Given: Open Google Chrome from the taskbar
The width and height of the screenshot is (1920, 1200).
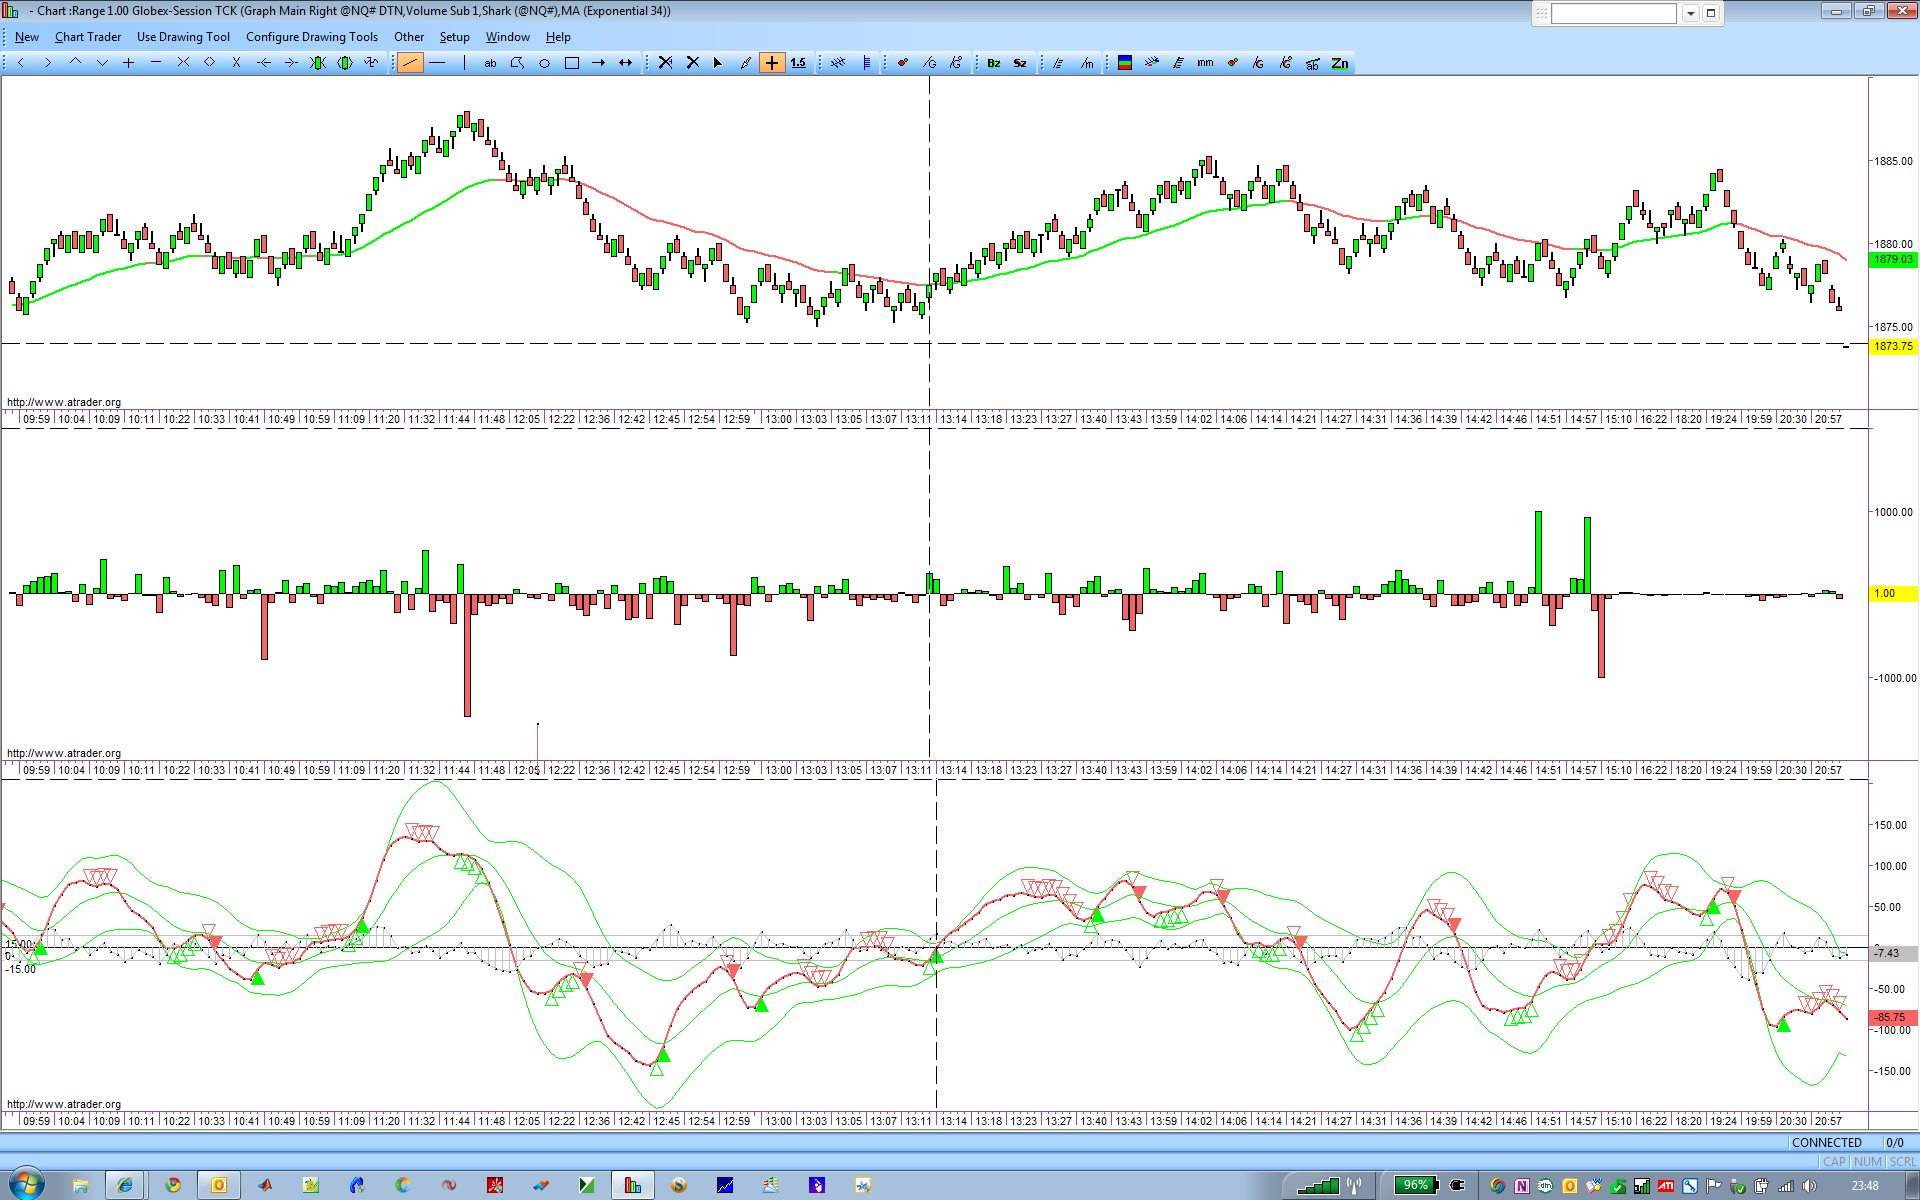Looking at the screenshot, I should (173, 1185).
